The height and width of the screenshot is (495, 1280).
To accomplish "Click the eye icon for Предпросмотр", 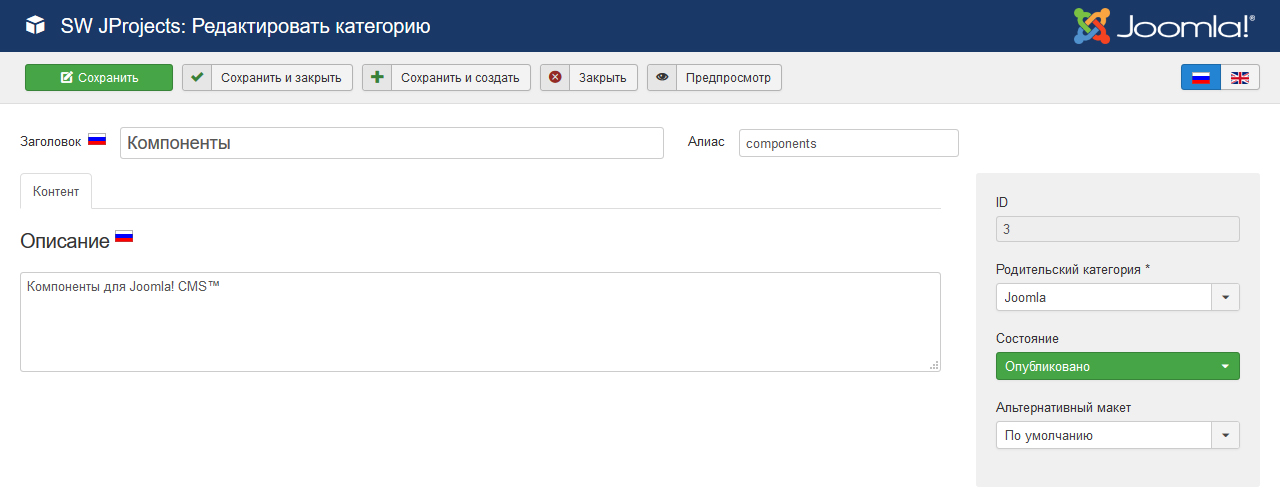I will [662, 78].
